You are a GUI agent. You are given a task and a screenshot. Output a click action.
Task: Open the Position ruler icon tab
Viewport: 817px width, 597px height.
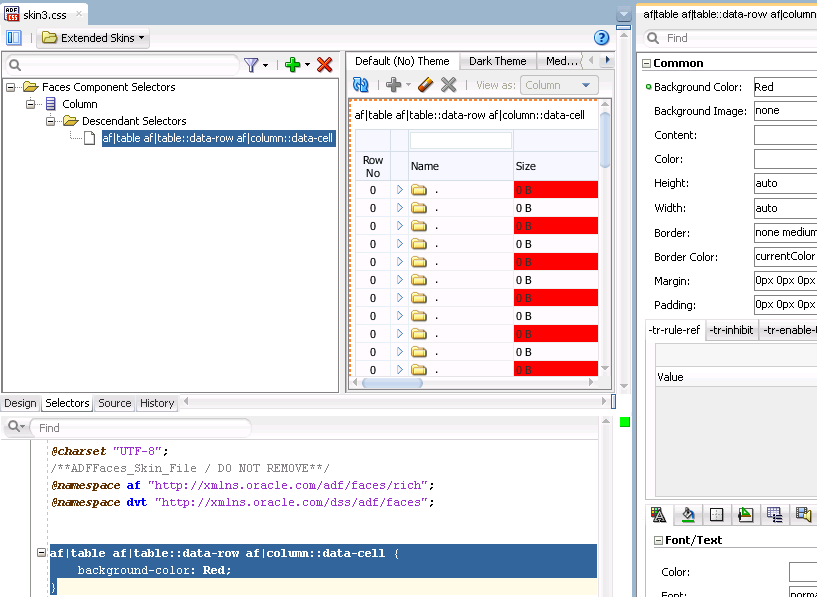coord(746,515)
